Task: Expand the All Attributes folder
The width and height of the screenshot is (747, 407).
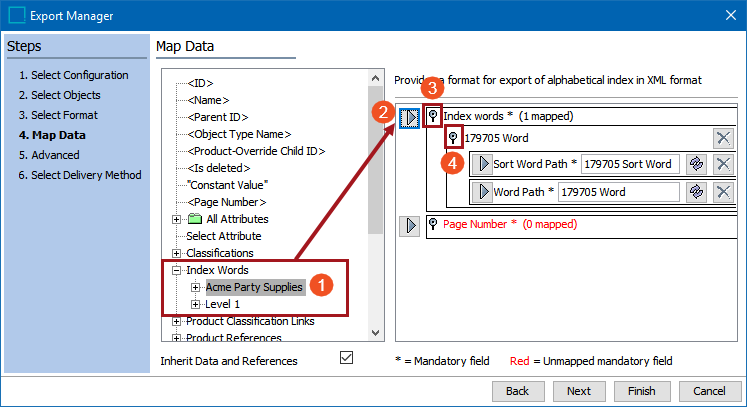Action: [177, 219]
